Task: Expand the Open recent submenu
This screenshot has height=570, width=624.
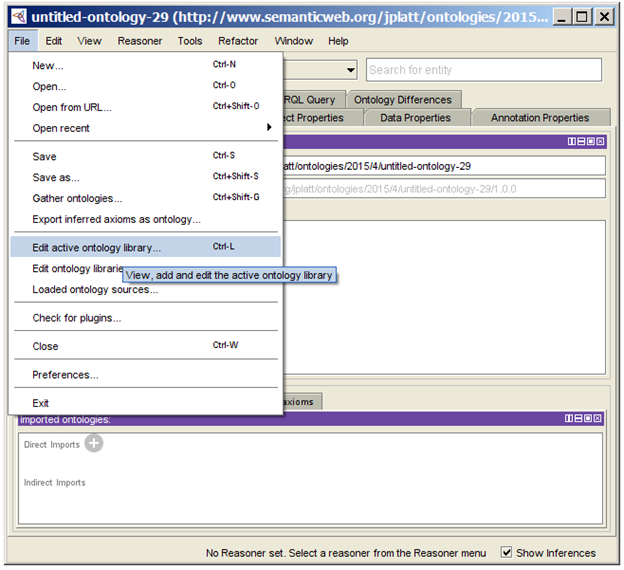Action: point(143,128)
